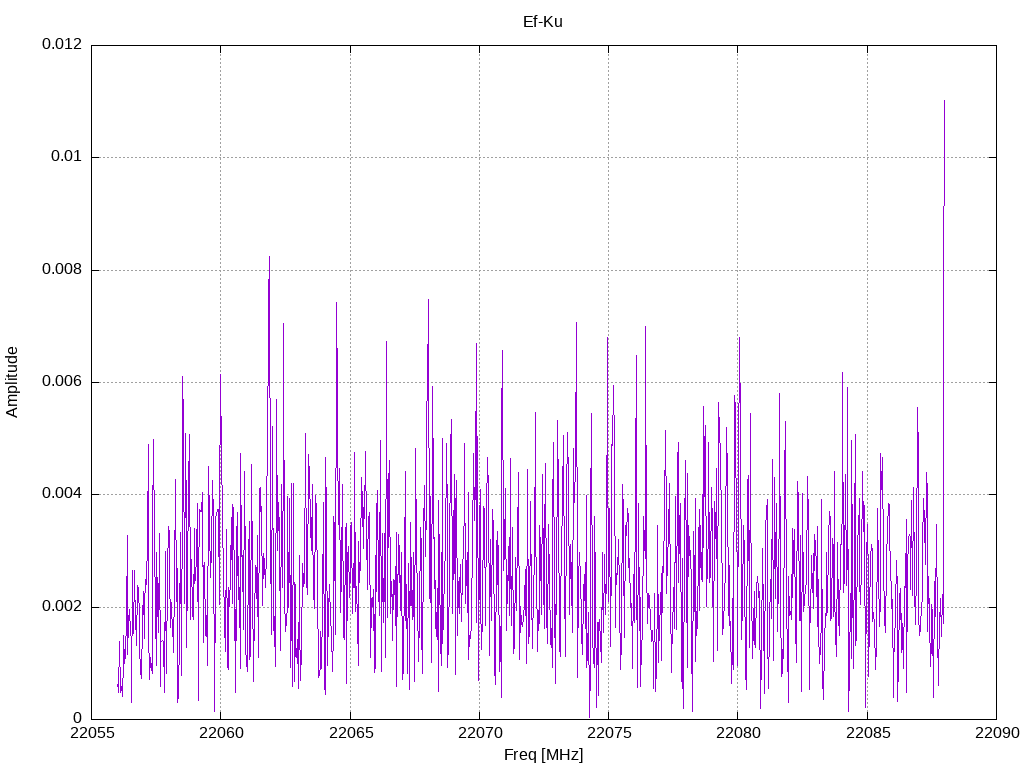
Task: Click y-axis tick value 0
Action: tap(78, 718)
